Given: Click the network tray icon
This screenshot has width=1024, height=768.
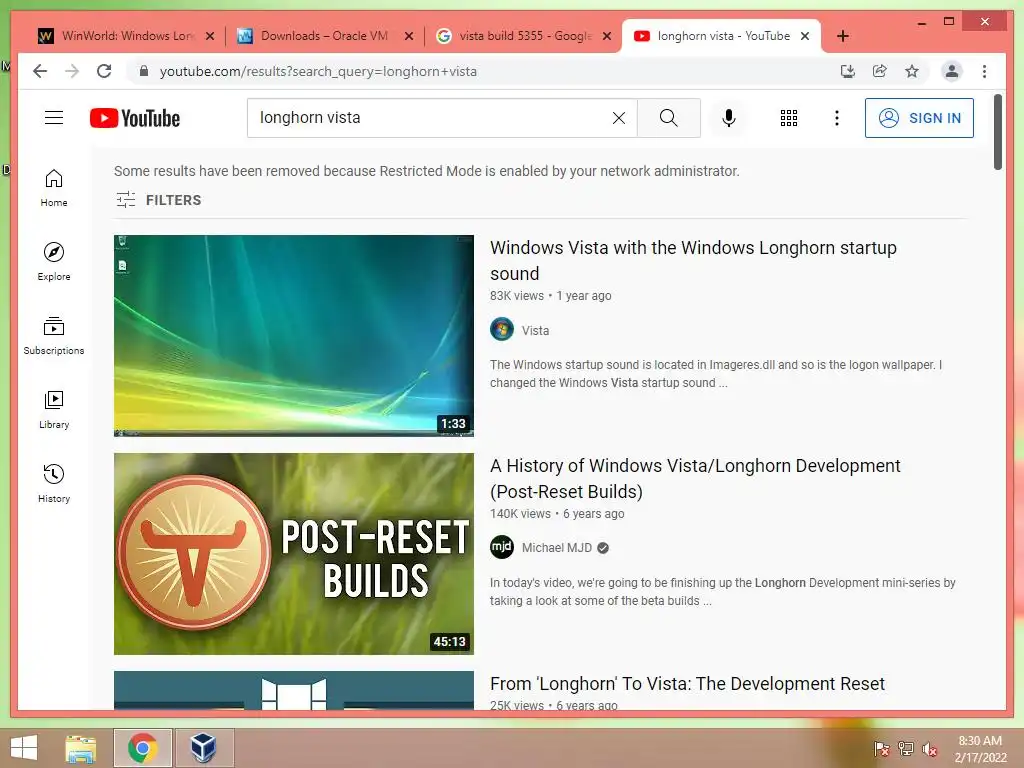Looking at the screenshot, I should click(906, 748).
